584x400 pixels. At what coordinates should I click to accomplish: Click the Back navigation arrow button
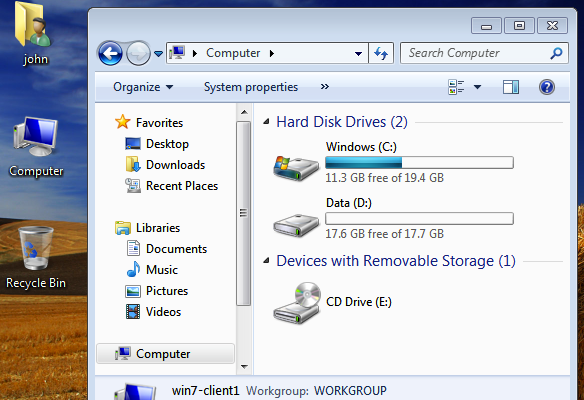click(110, 53)
